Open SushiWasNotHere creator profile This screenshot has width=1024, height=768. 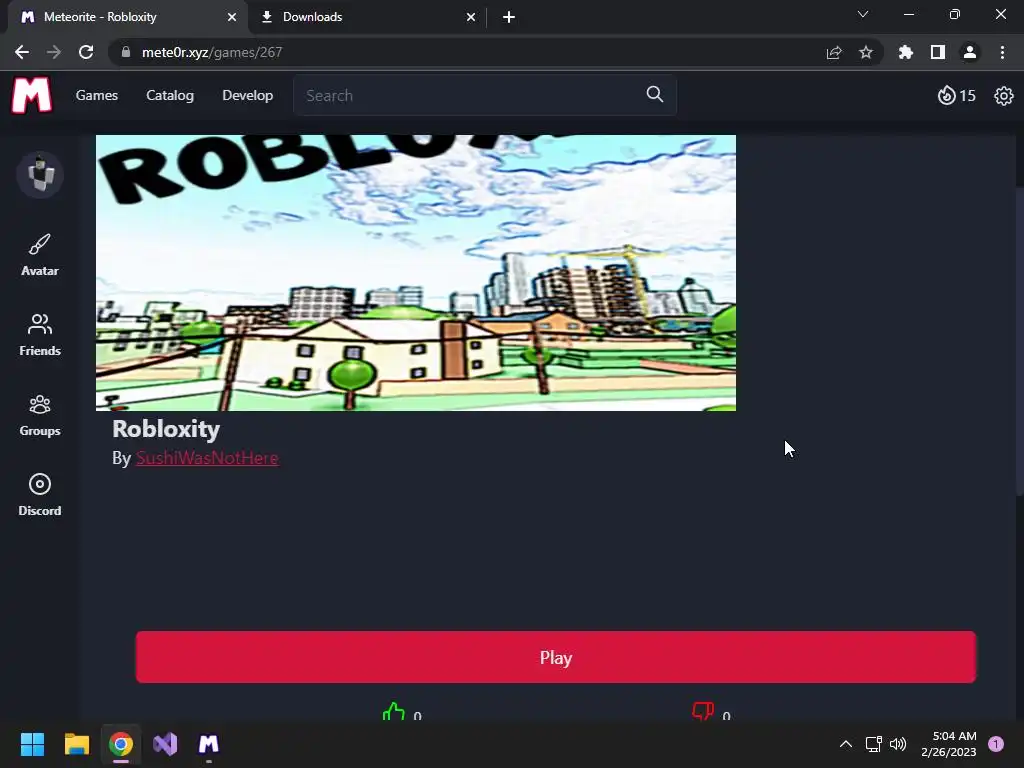pos(207,458)
